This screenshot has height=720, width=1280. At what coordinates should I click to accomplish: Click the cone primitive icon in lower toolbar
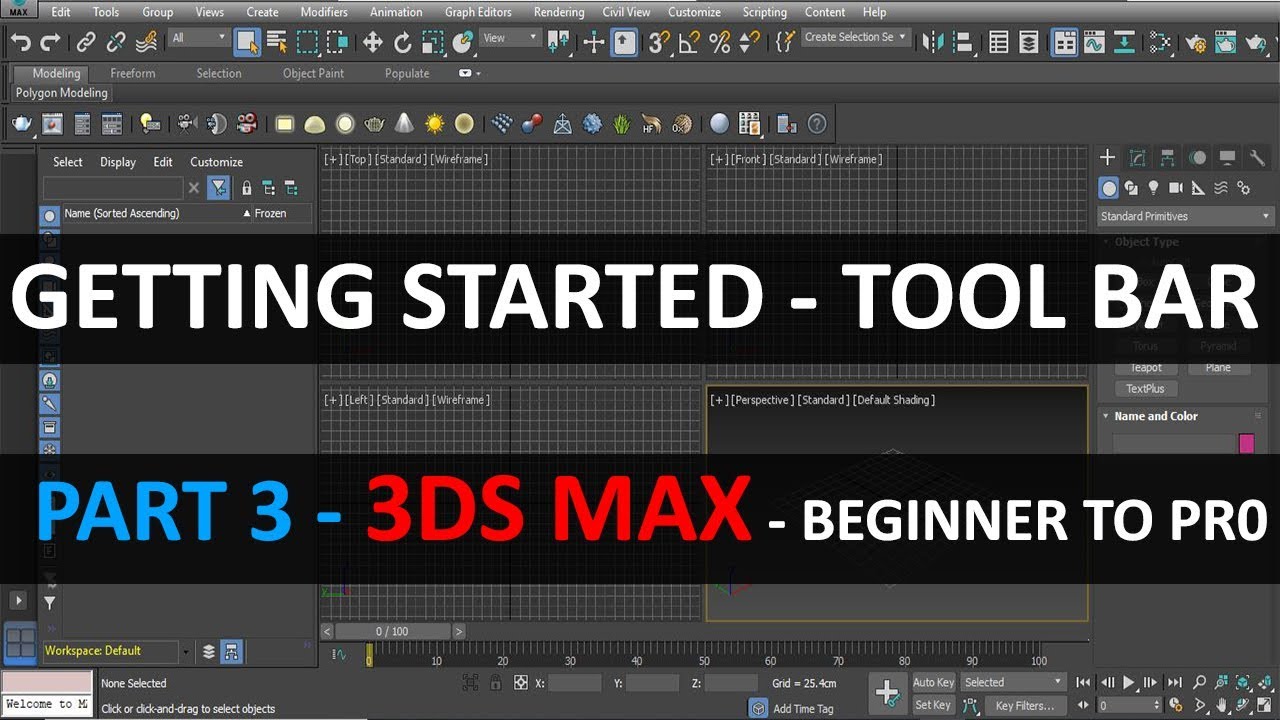[404, 124]
